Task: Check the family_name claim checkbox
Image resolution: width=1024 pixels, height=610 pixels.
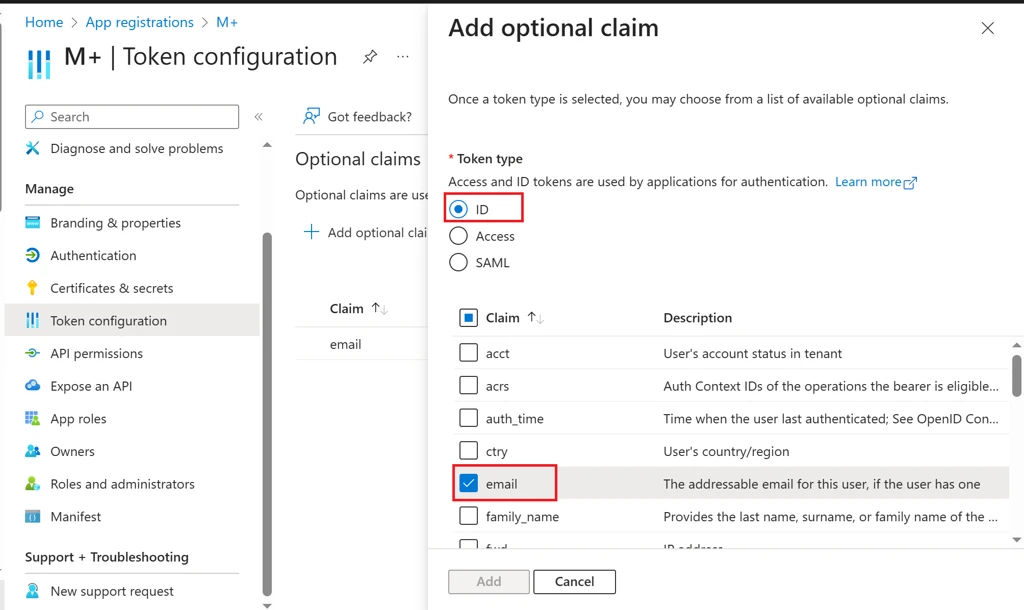Action: pos(468,517)
